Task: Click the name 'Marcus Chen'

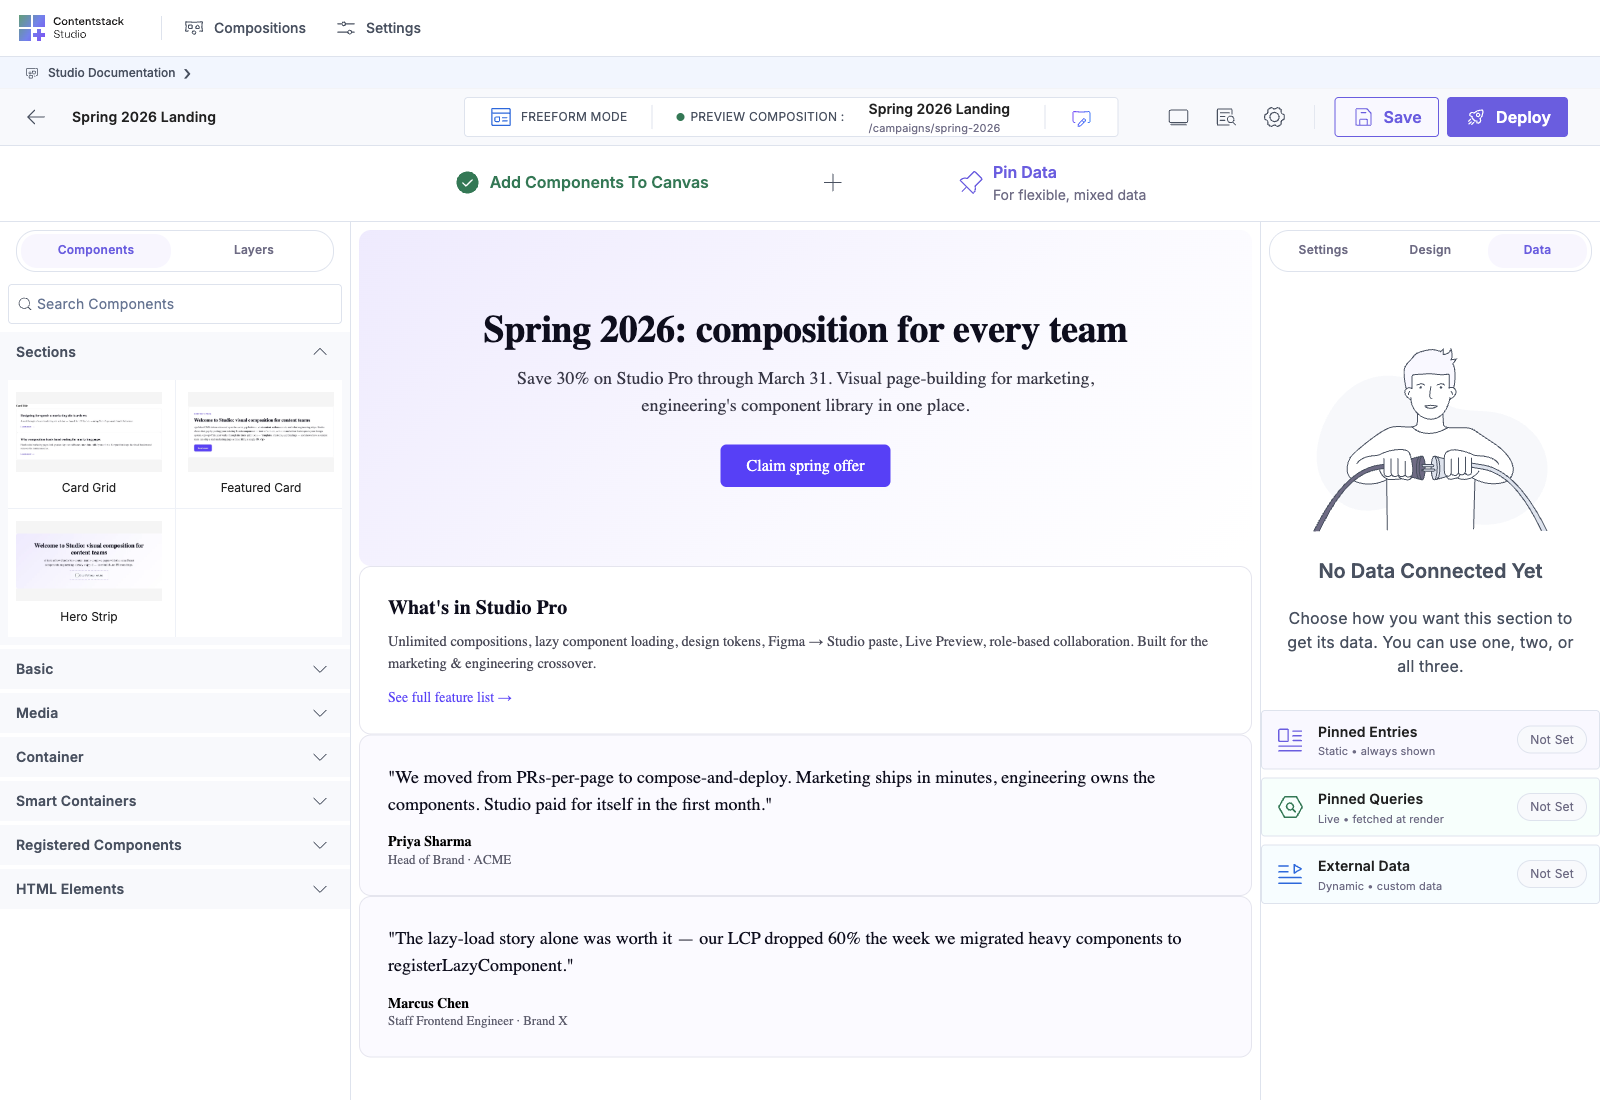Action: click(x=428, y=1004)
